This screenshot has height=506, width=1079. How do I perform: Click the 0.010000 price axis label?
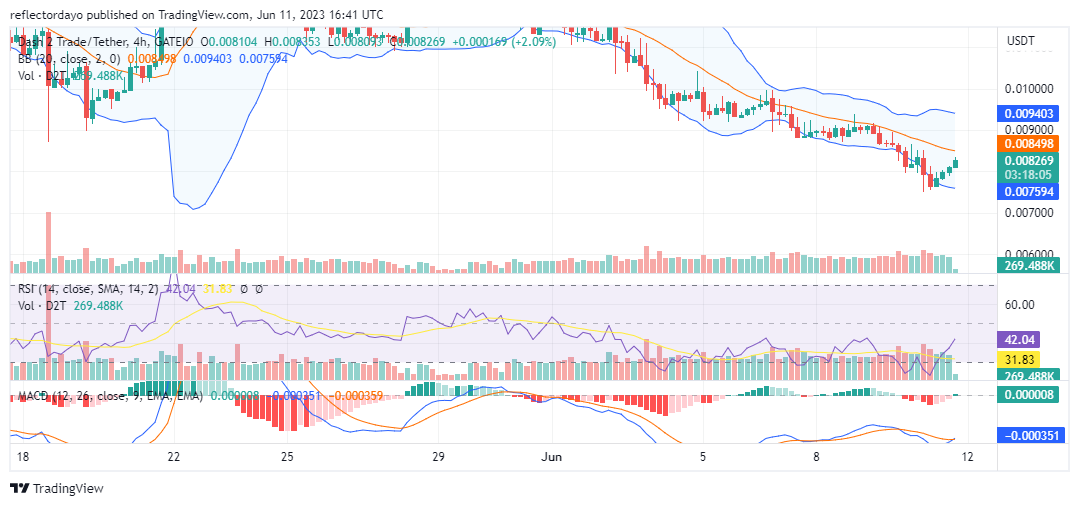click(1030, 89)
